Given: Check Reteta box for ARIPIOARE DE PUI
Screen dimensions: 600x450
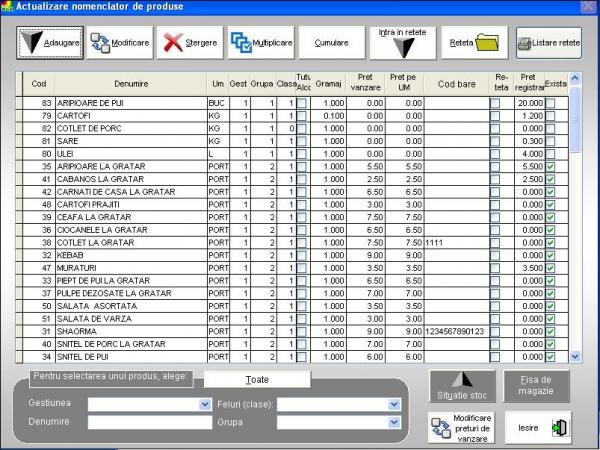Looking at the screenshot, I should click(x=495, y=103).
